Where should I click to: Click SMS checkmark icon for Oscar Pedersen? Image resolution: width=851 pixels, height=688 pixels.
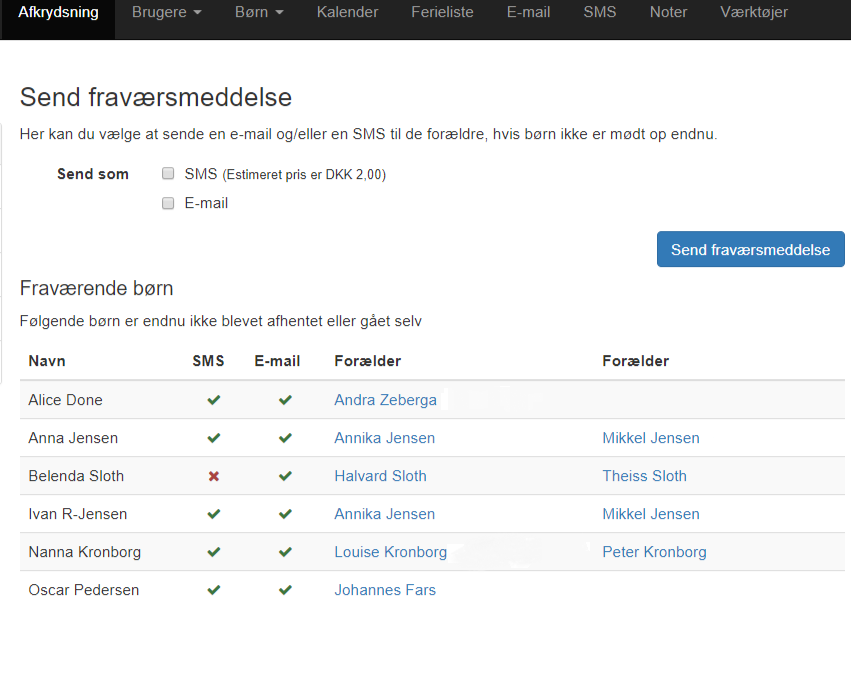tap(214, 590)
